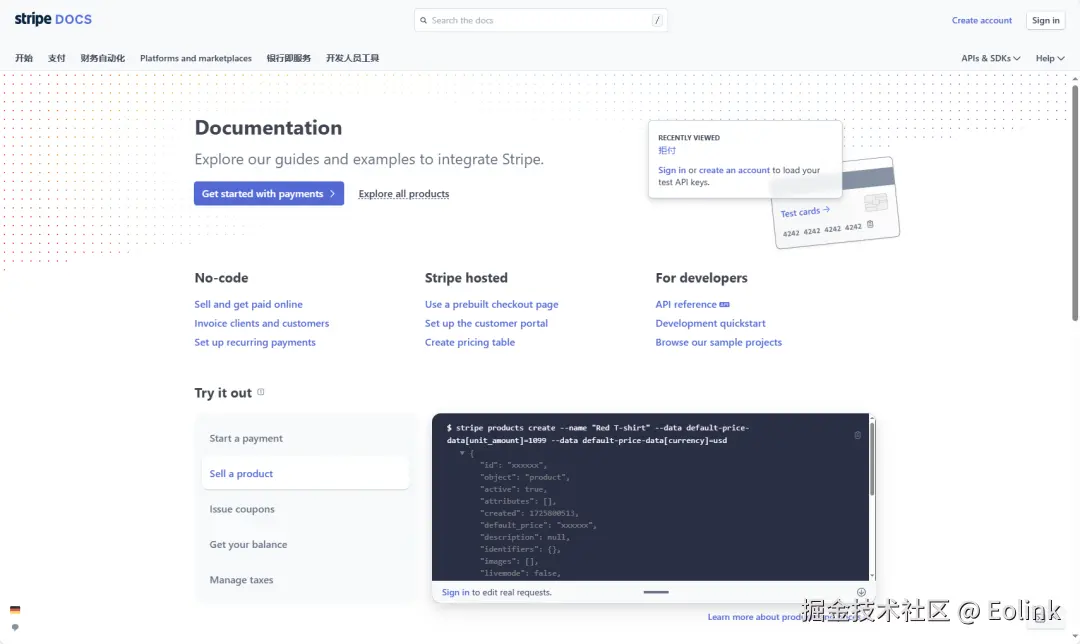The width and height of the screenshot is (1080, 644).
Task: Expand the APIs & SDKs dropdown
Action: click(x=990, y=59)
